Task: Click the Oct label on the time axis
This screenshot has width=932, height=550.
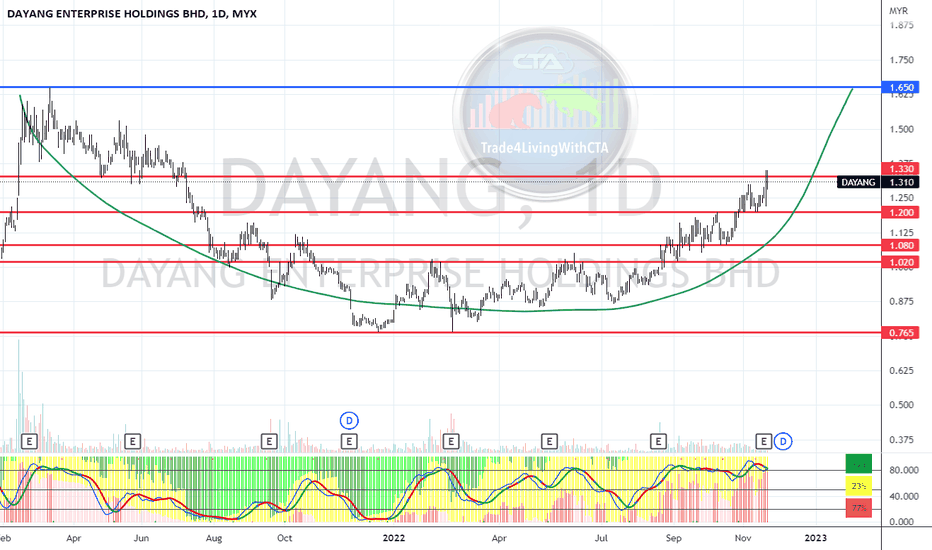Action: coord(284,538)
